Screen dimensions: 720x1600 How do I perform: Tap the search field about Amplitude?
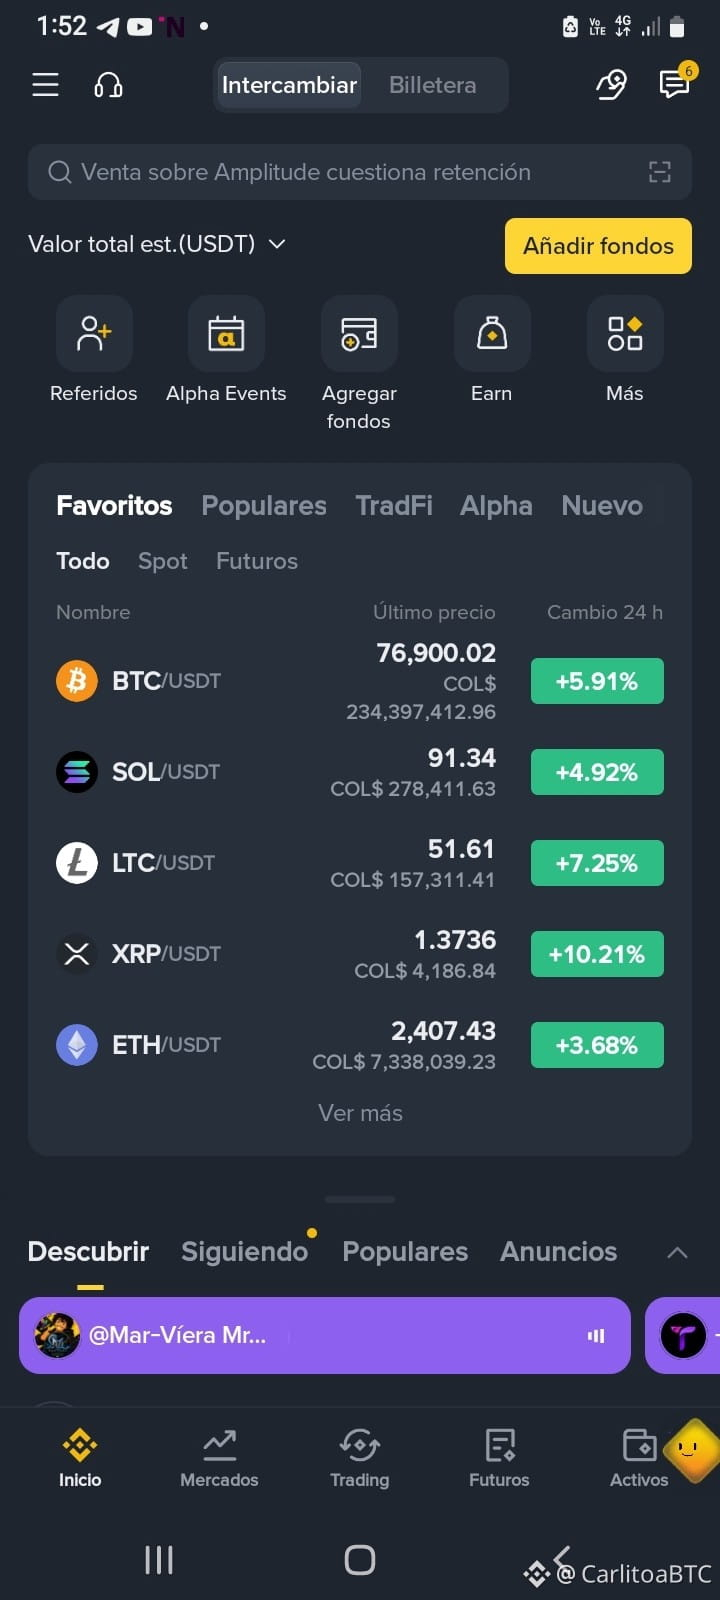point(360,172)
